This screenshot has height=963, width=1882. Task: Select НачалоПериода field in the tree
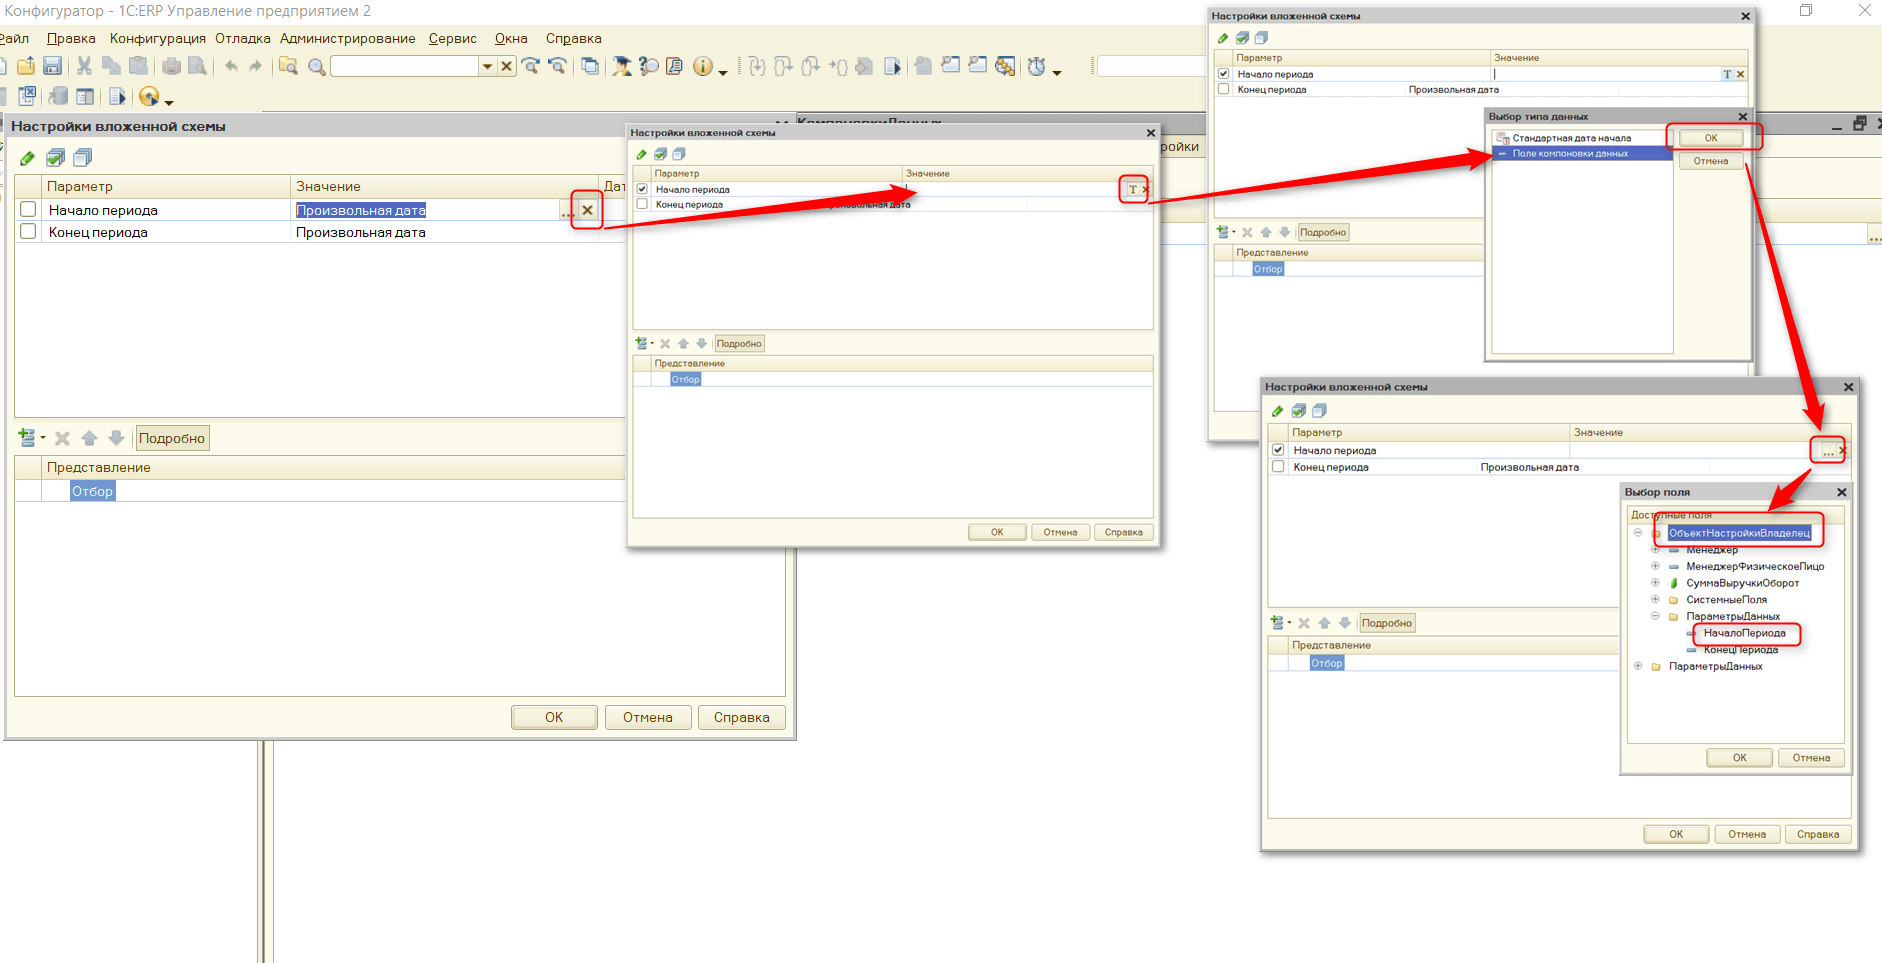click(x=1744, y=633)
